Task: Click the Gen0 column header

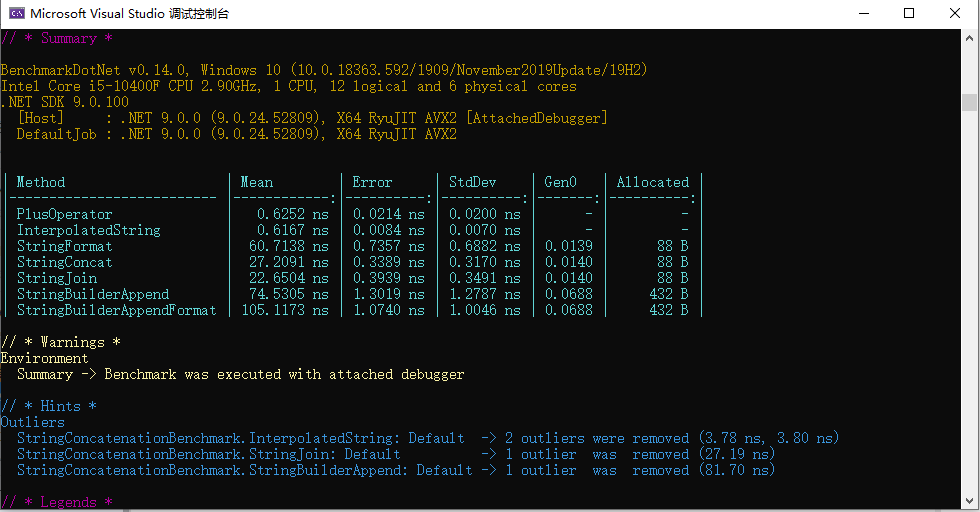Action: [561, 182]
